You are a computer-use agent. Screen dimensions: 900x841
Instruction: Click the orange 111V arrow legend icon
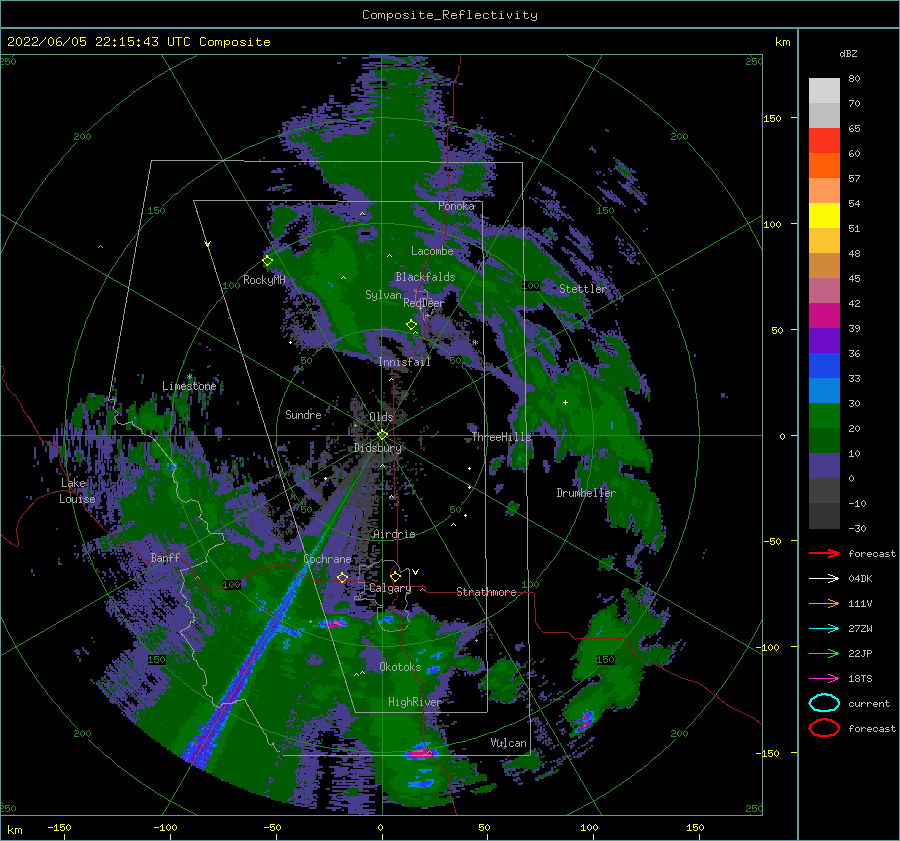pos(824,603)
